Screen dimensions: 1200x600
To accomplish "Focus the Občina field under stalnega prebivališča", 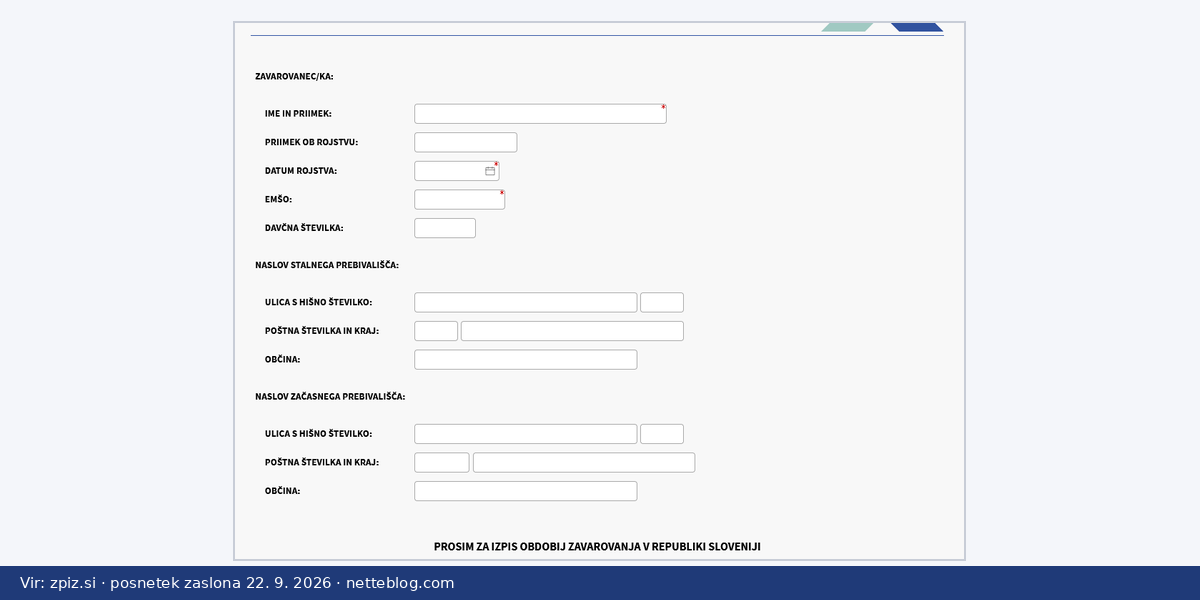I will 526,359.
